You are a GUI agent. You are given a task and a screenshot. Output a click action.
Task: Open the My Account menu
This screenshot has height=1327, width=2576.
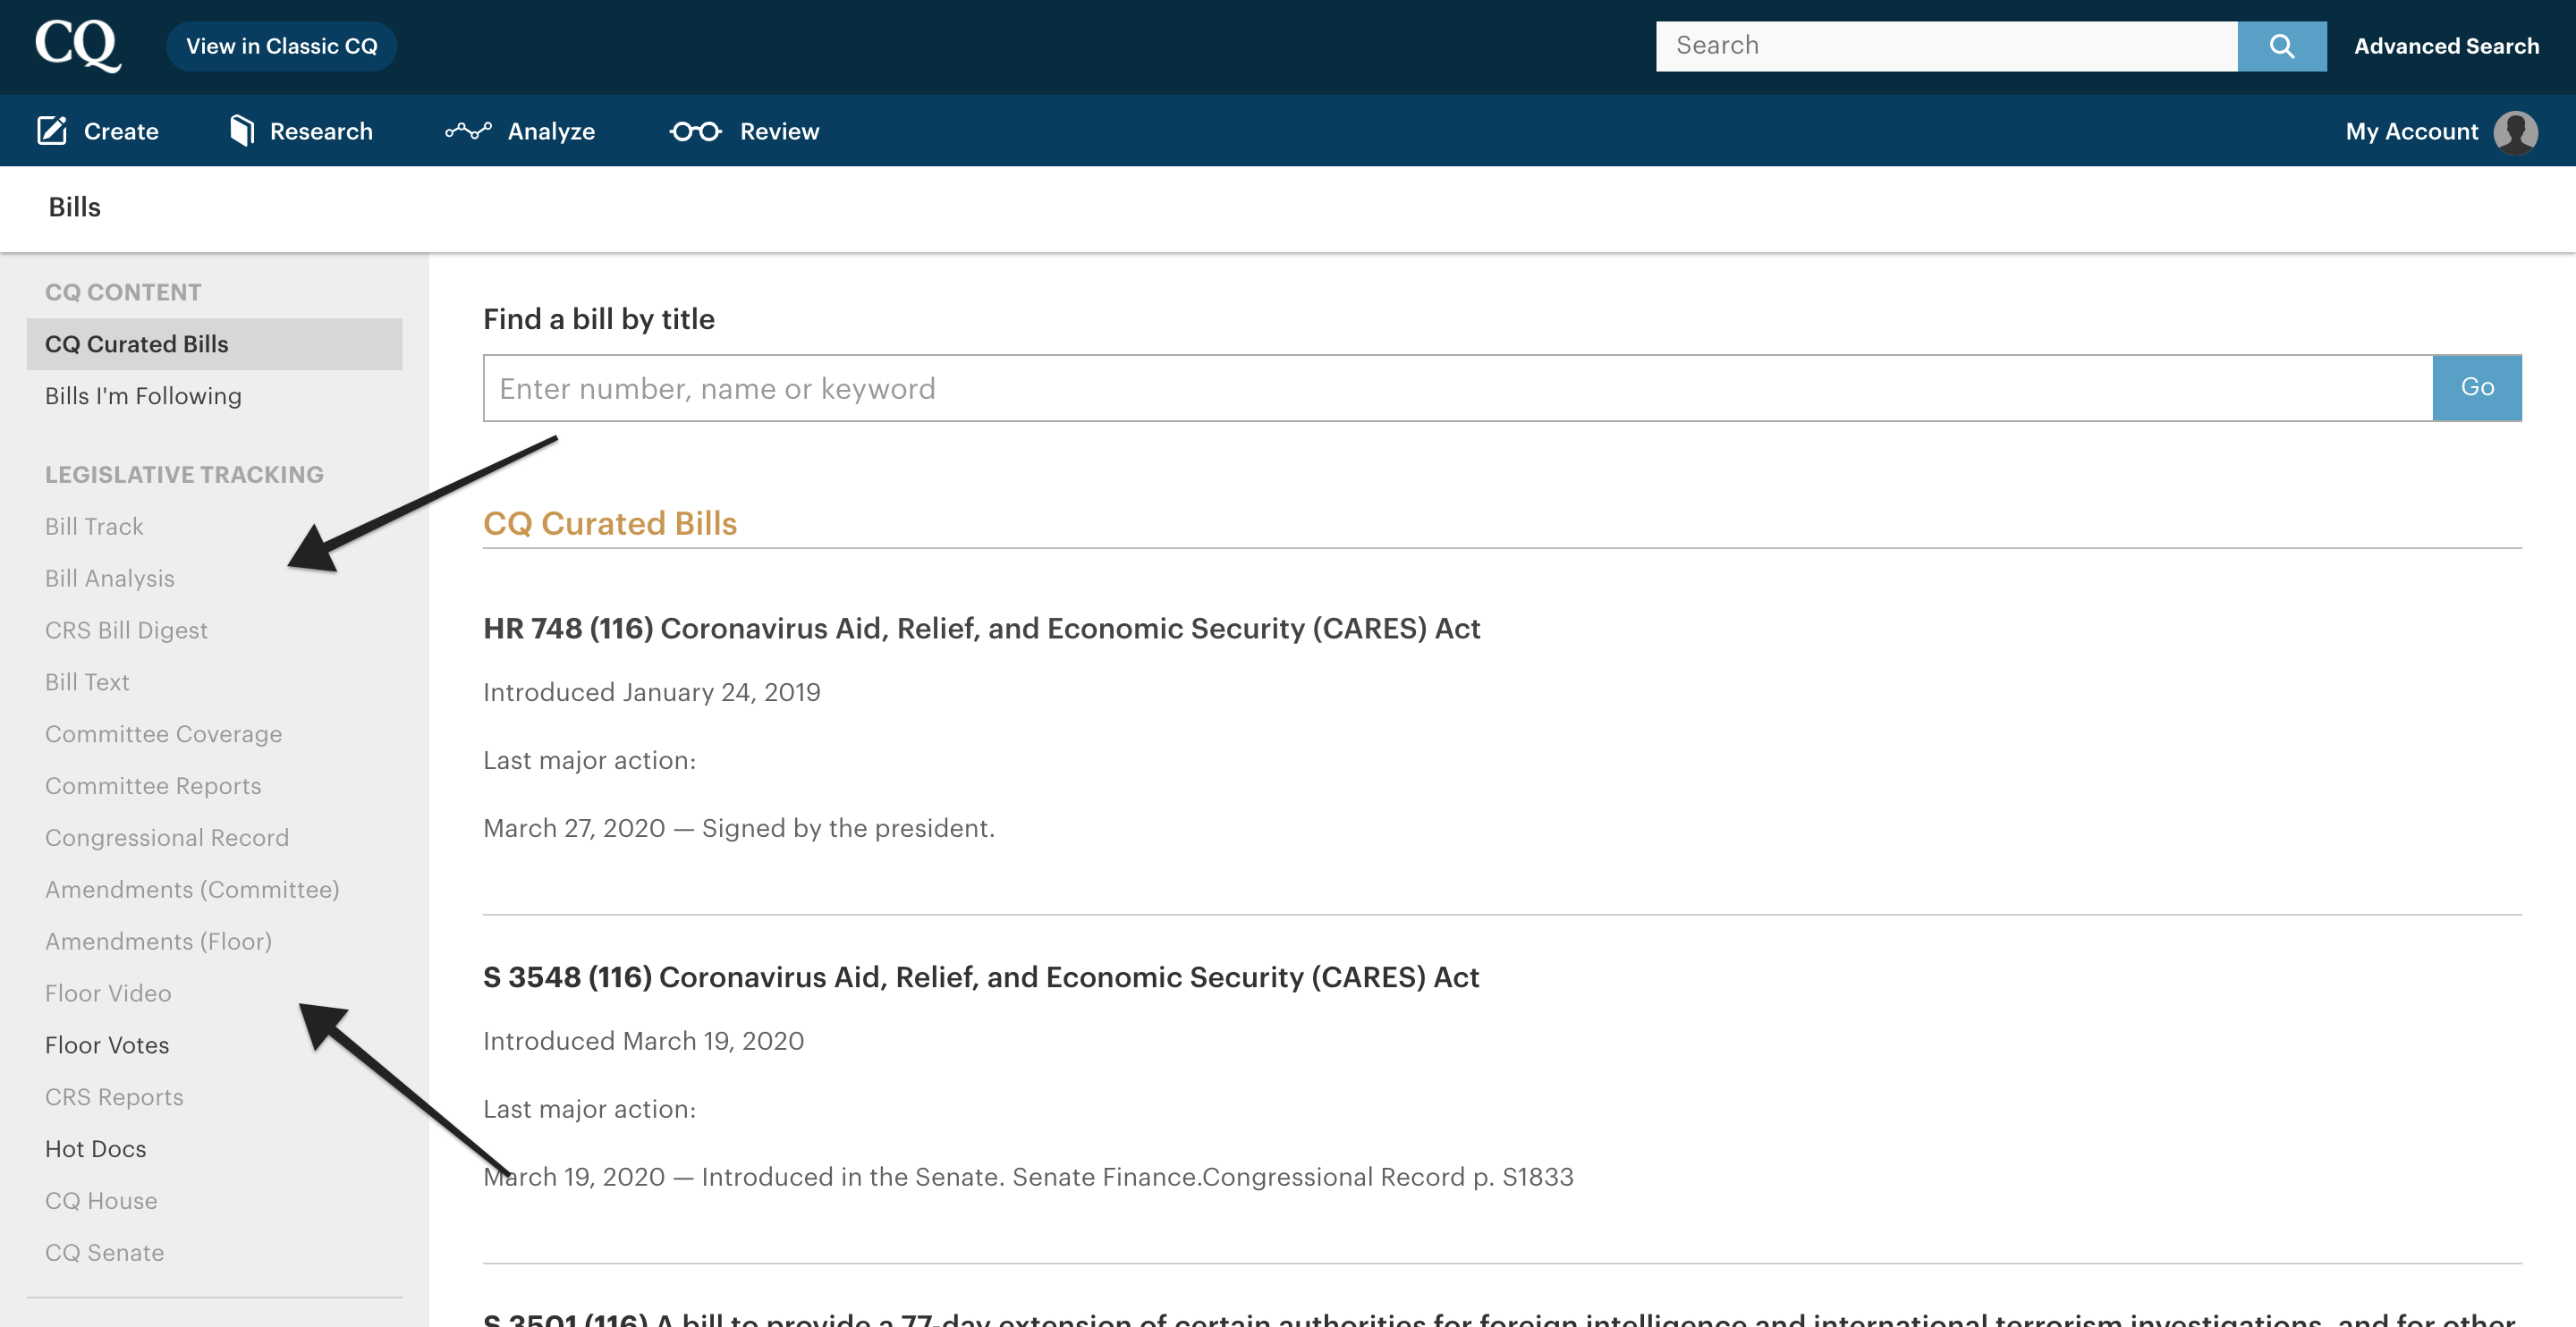tap(2411, 132)
